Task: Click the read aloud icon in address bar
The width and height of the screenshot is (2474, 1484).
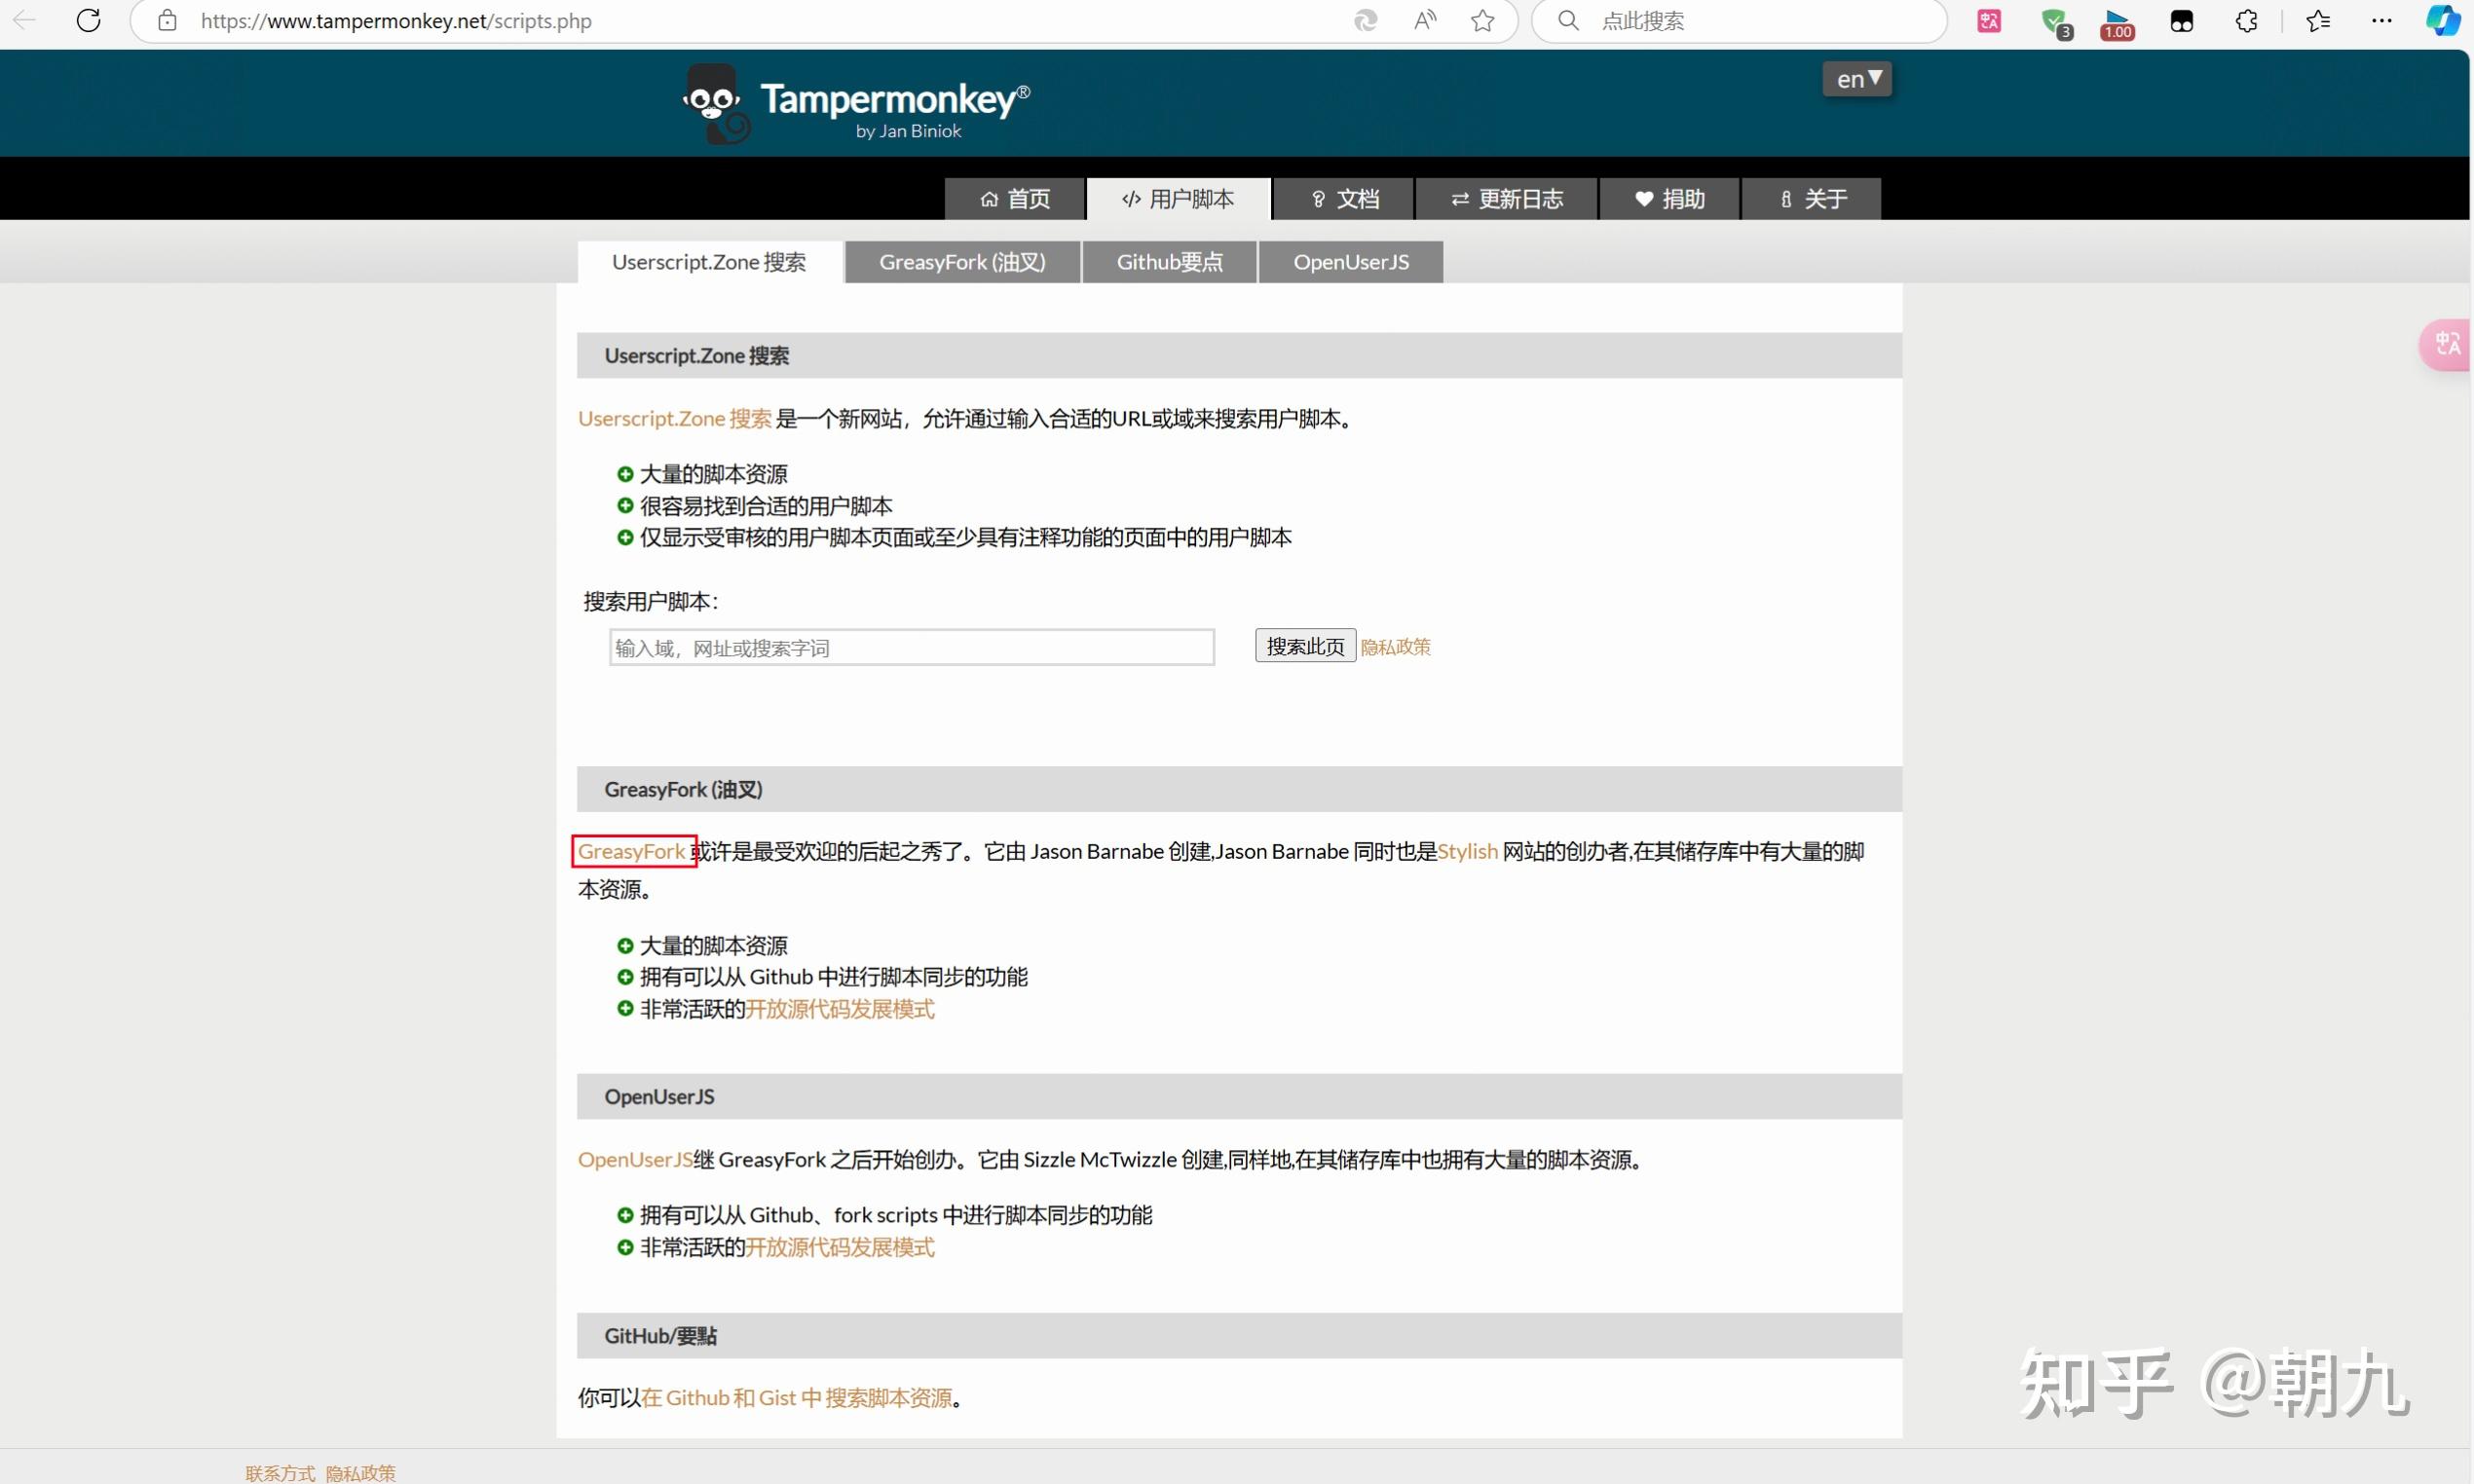Action: click(1425, 20)
